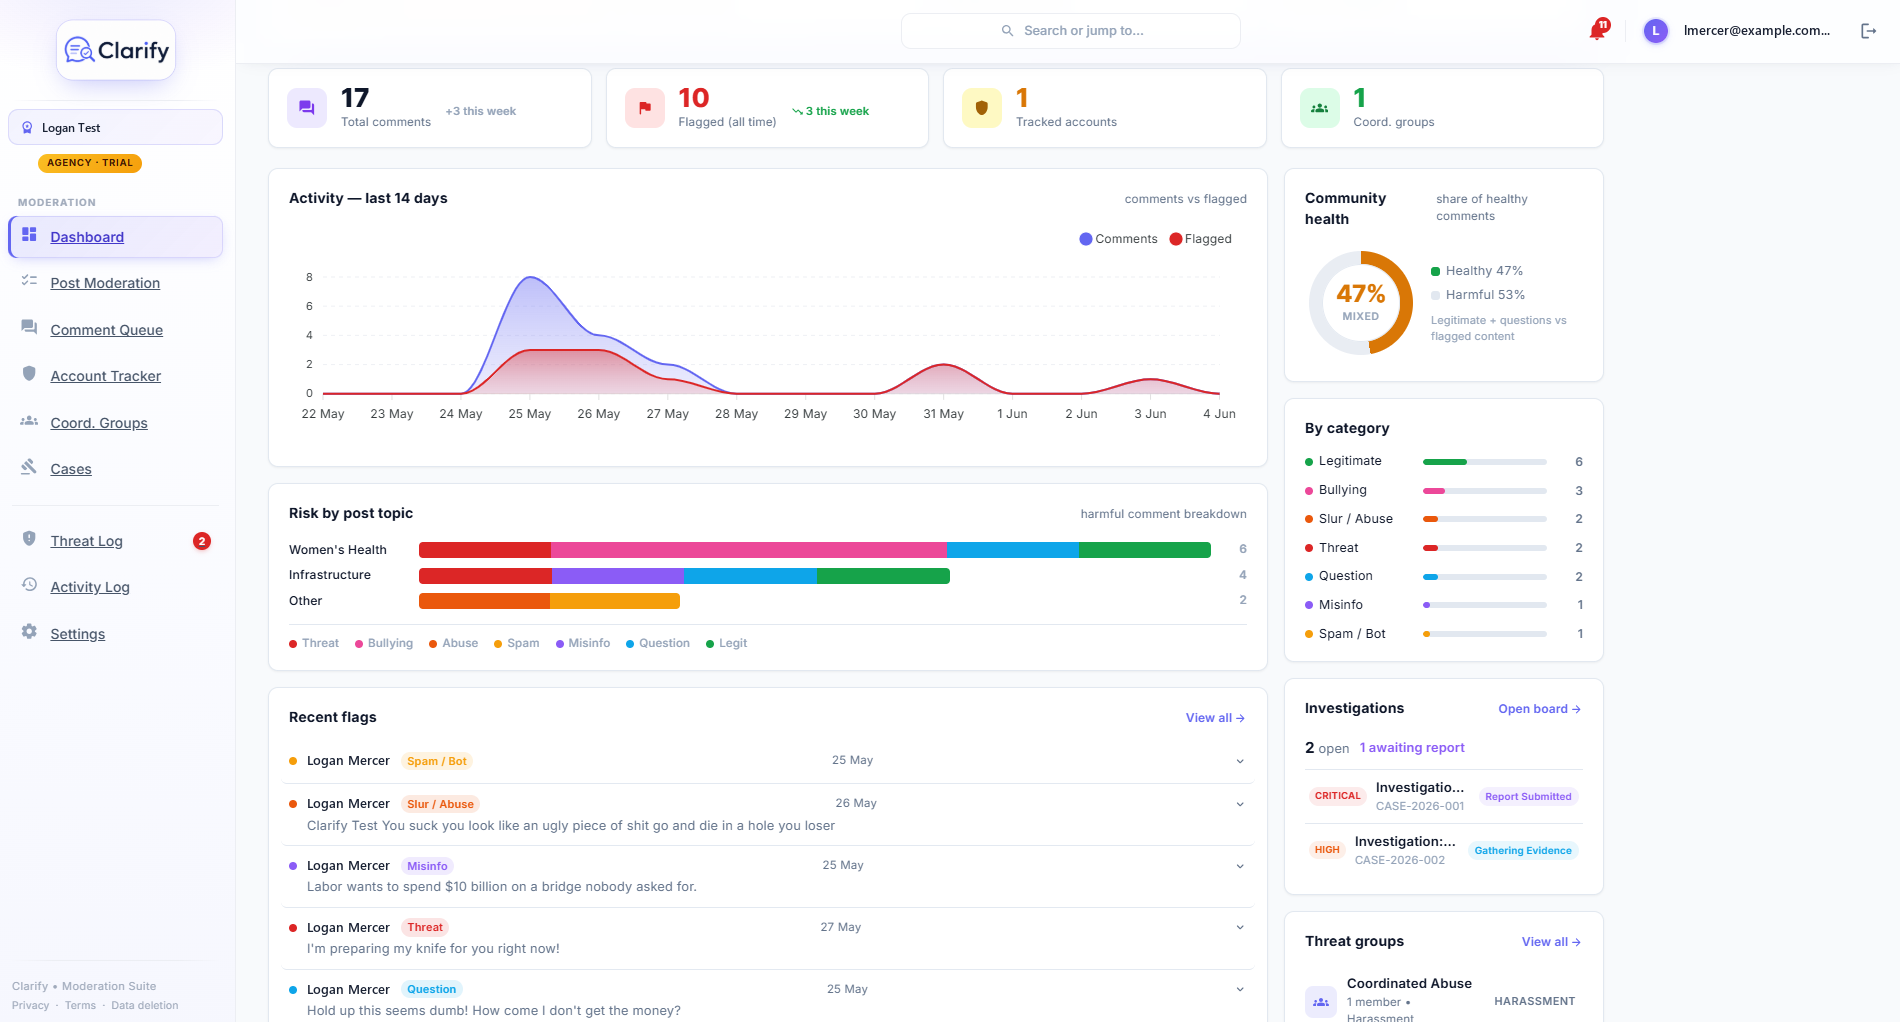Click the Data deletion footer link
This screenshot has width=1900, height=1022.
(x=145, y=1006)
